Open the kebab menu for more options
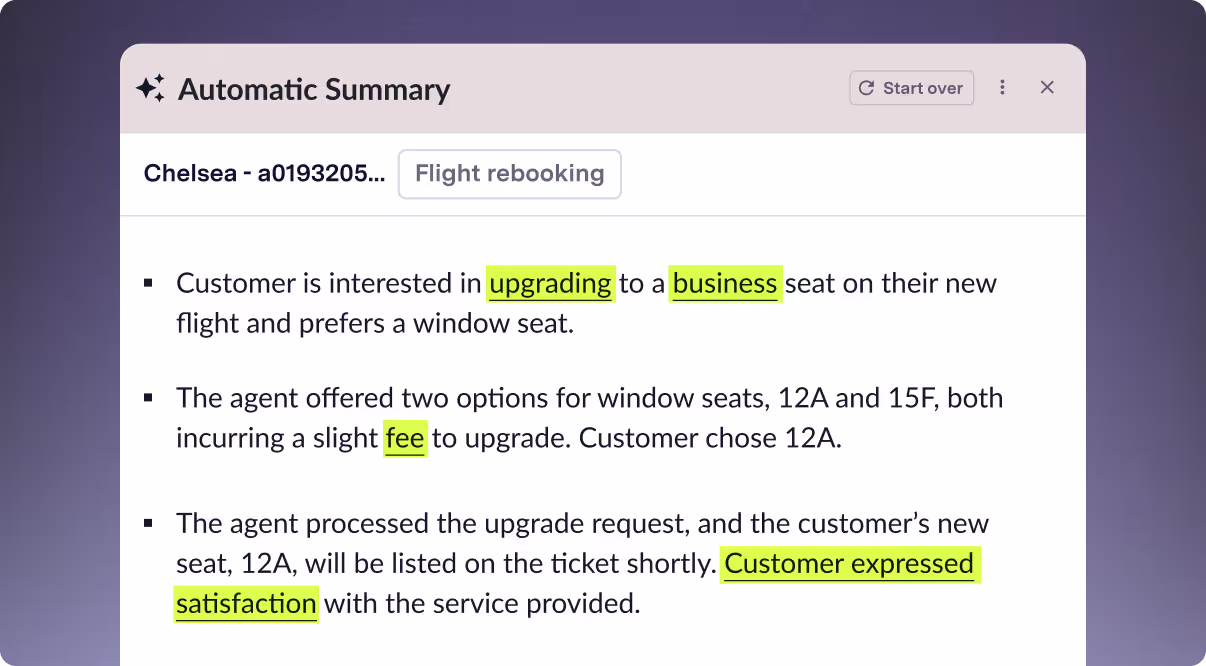The height and width of the screenshot is (666, 1206). [1002, 88]
